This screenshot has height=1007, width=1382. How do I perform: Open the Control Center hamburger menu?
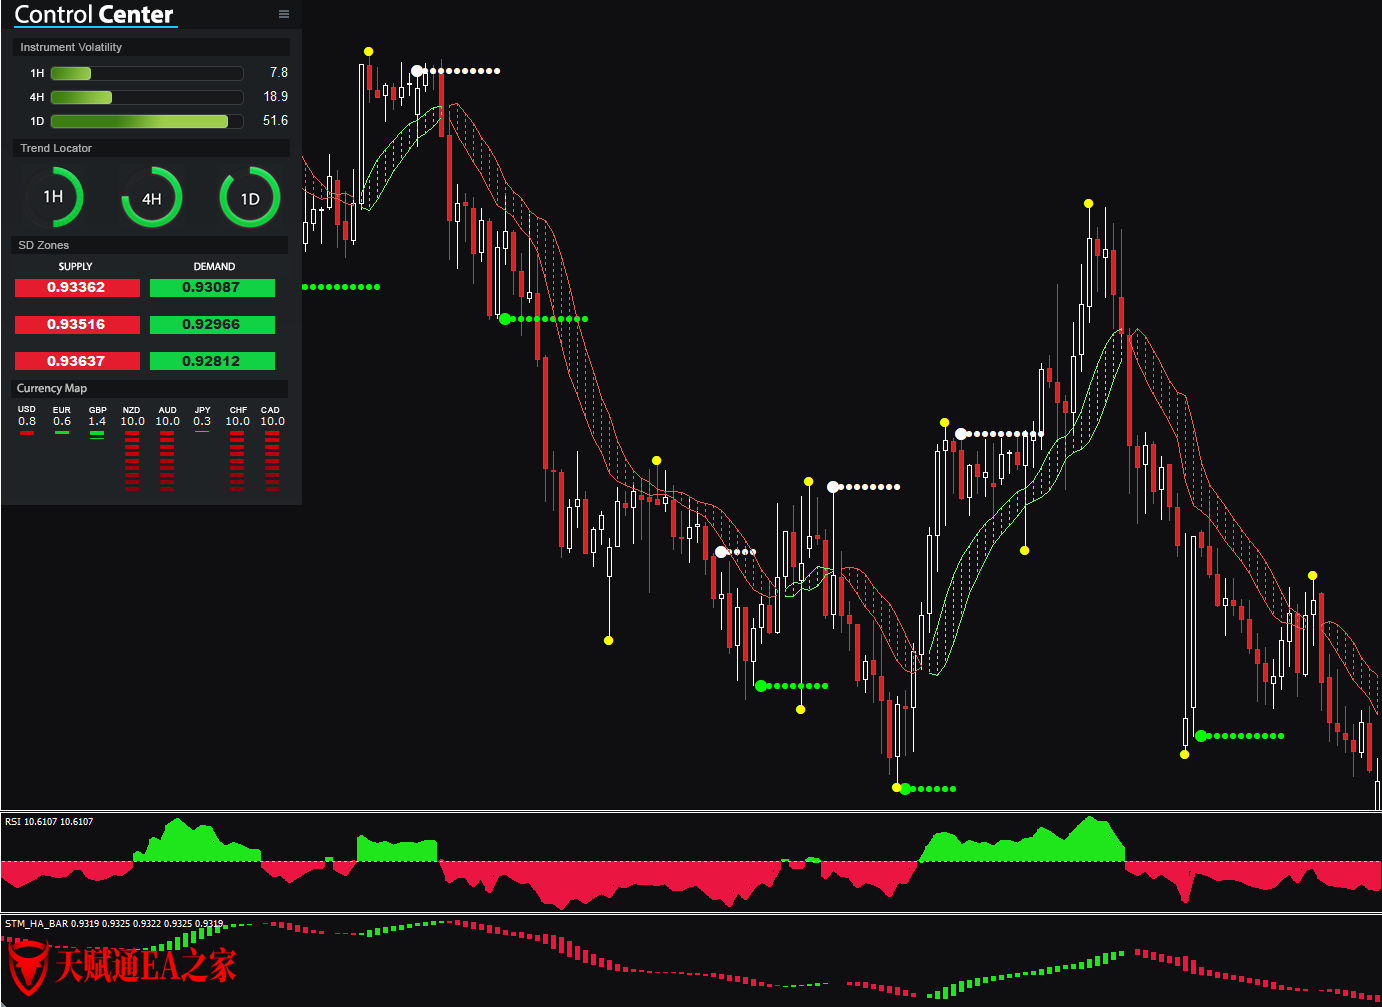coord(284,14)
